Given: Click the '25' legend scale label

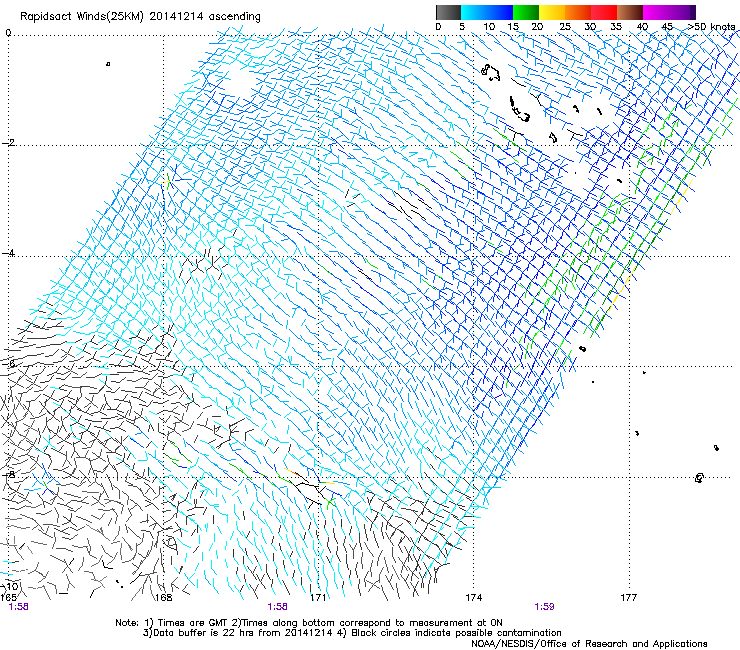Looking at the screenshot, I should point(564,26).
